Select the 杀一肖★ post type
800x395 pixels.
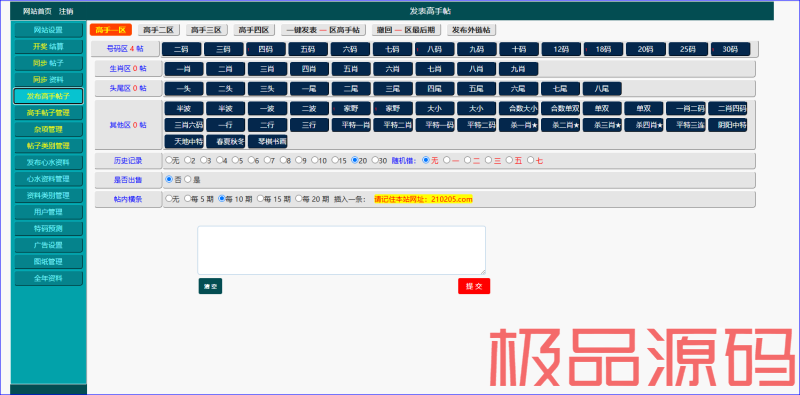(518, 125)
